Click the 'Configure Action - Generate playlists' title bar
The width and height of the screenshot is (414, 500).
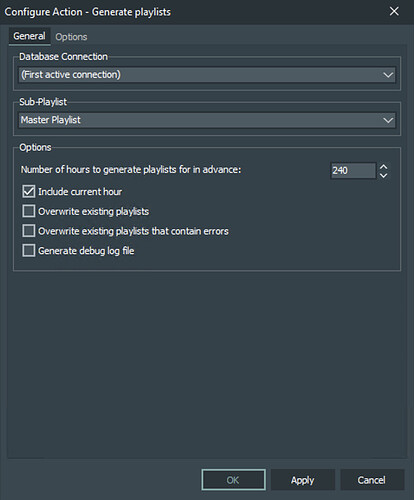click(87, 12)
